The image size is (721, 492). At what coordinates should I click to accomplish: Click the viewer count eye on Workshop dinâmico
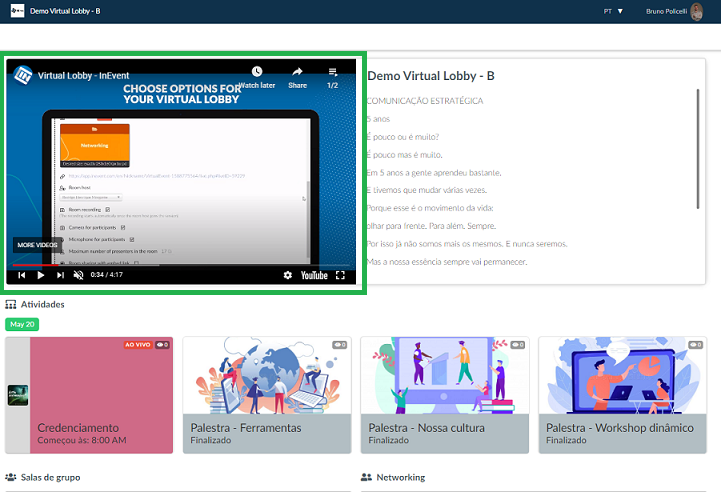(x=695, y=344)
